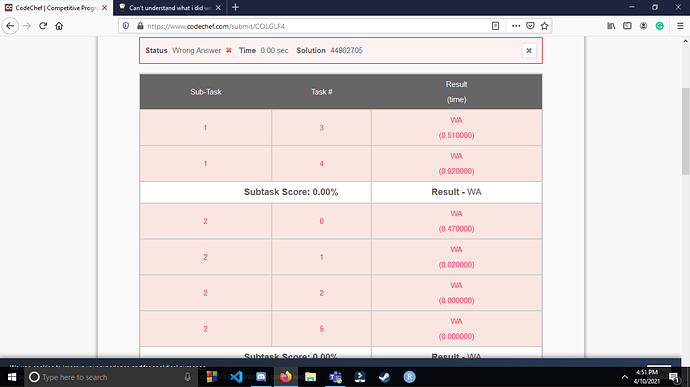This screenshot has height=387, width=690.
Task: Show sidebars icon in toolbar
Action: (628, 26)
